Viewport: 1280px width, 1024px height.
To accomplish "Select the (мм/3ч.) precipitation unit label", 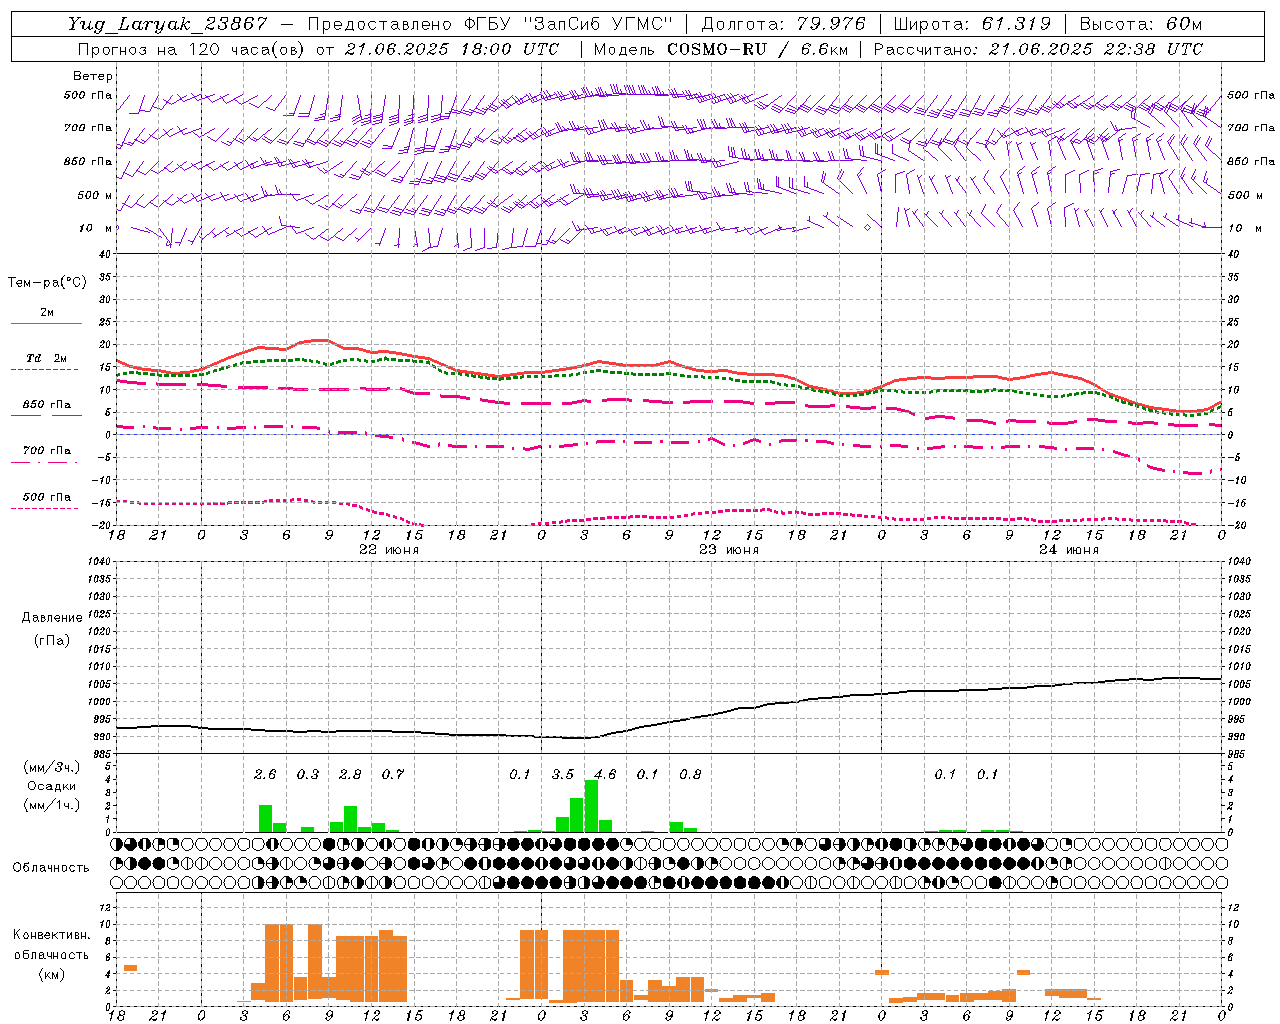I will (52, 768).
